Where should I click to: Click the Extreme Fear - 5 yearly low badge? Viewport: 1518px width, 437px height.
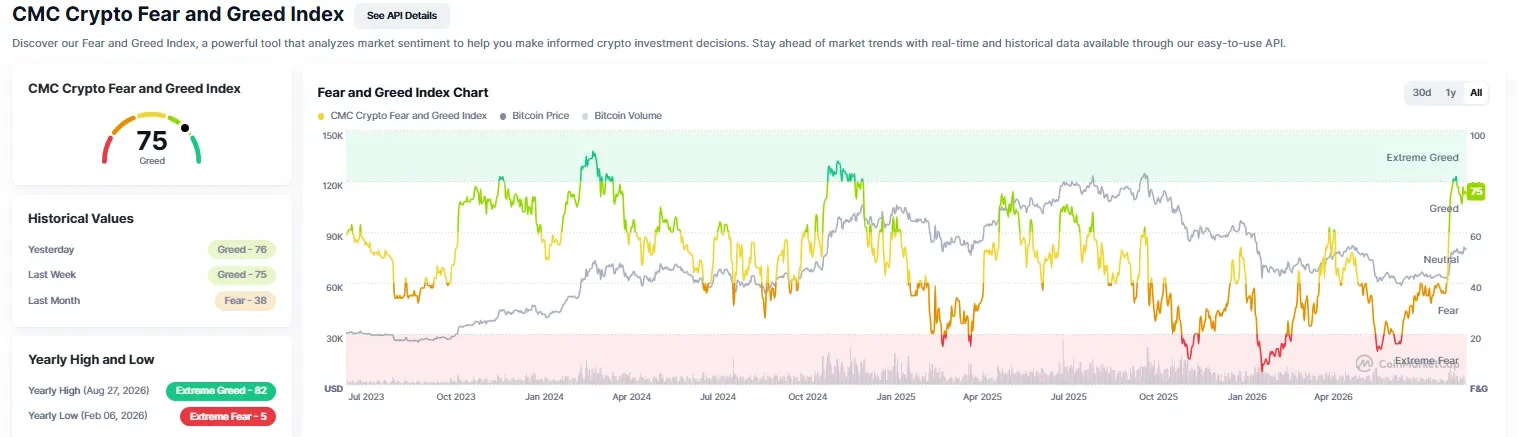pos(228,416)
